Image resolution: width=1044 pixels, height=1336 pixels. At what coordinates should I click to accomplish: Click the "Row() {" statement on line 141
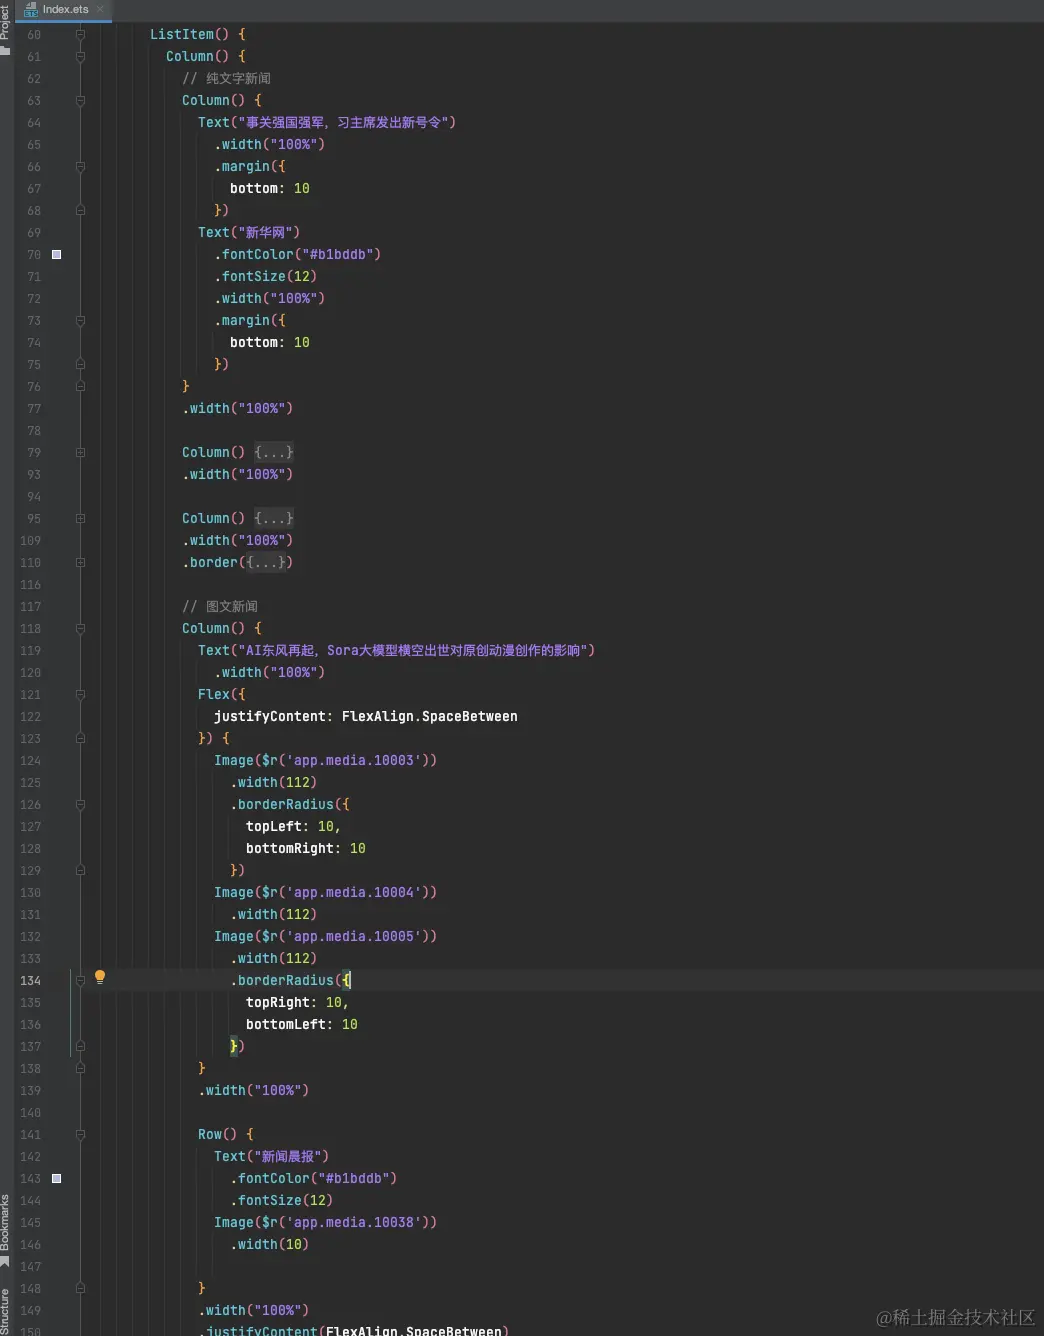226,1134
